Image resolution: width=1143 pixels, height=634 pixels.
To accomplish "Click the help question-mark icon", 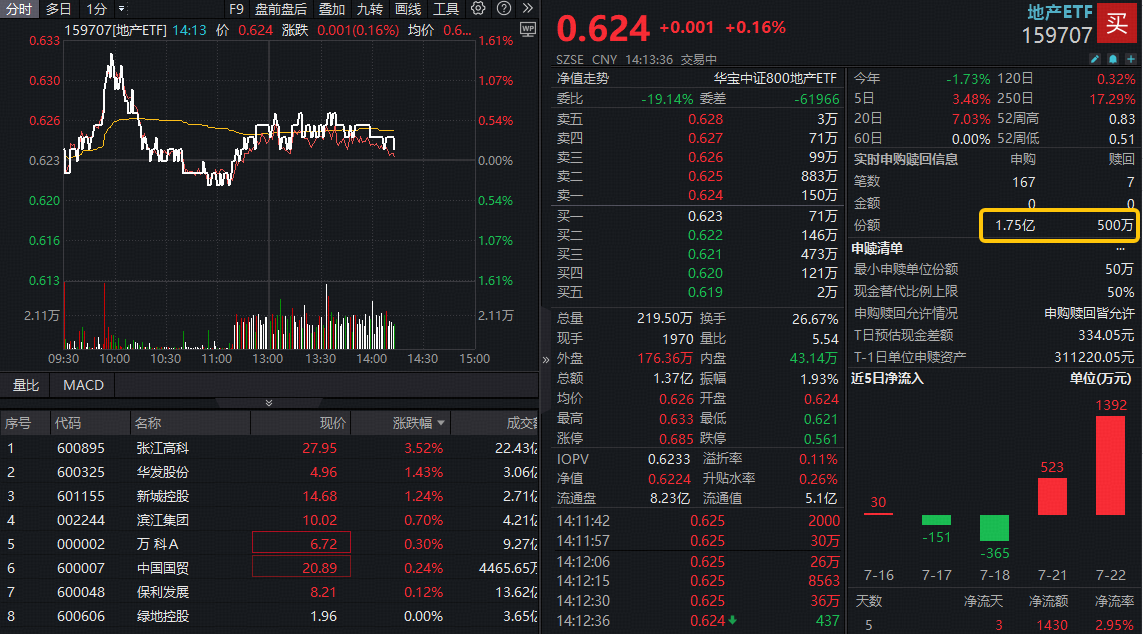I will click(503, 8).
